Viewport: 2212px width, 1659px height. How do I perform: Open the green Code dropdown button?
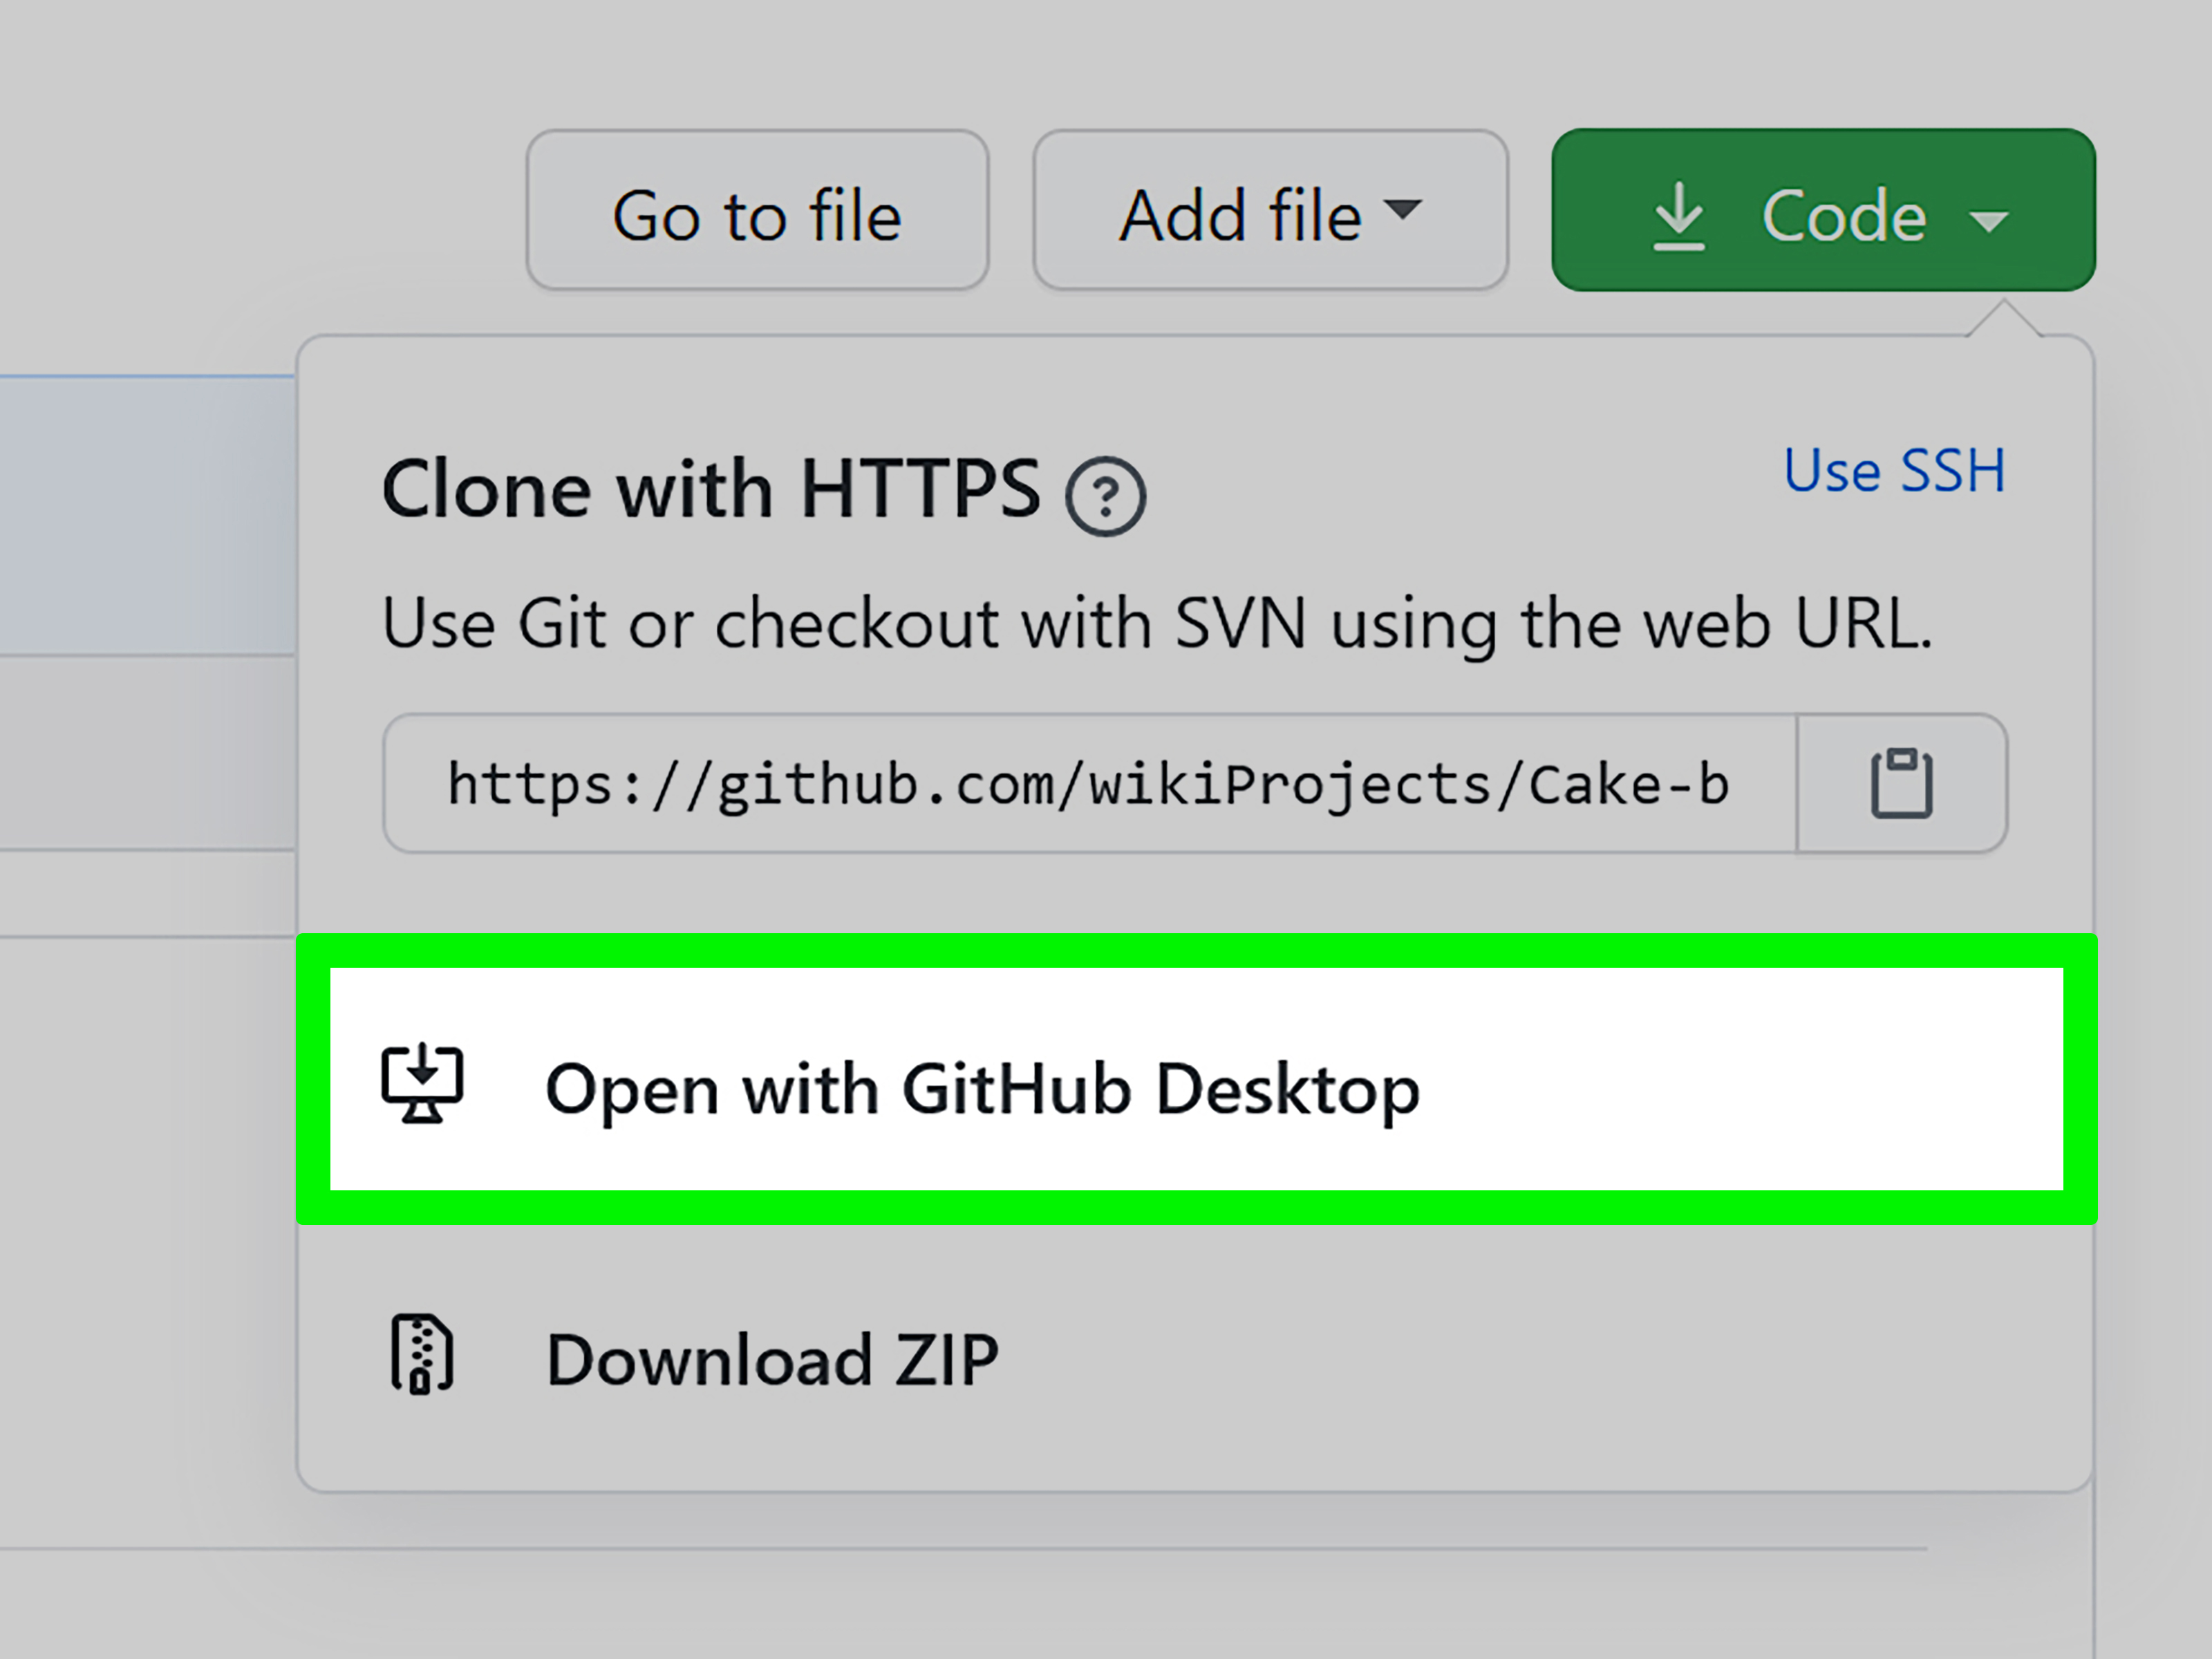(x=1823, y=210)
